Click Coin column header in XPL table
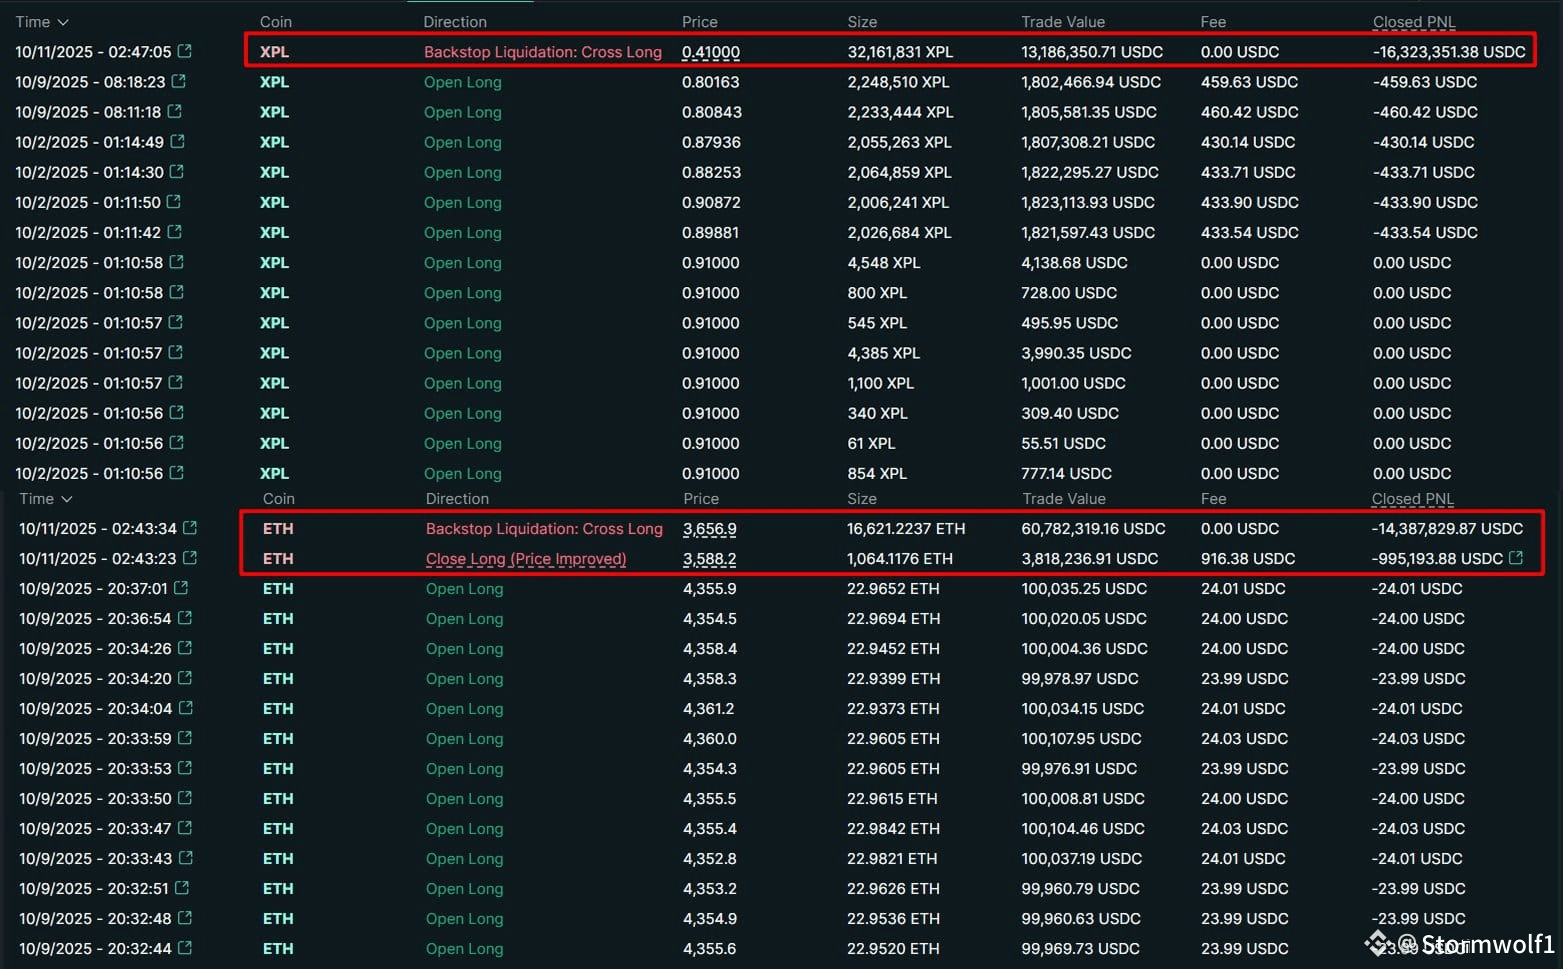 (x=276, y=22)
